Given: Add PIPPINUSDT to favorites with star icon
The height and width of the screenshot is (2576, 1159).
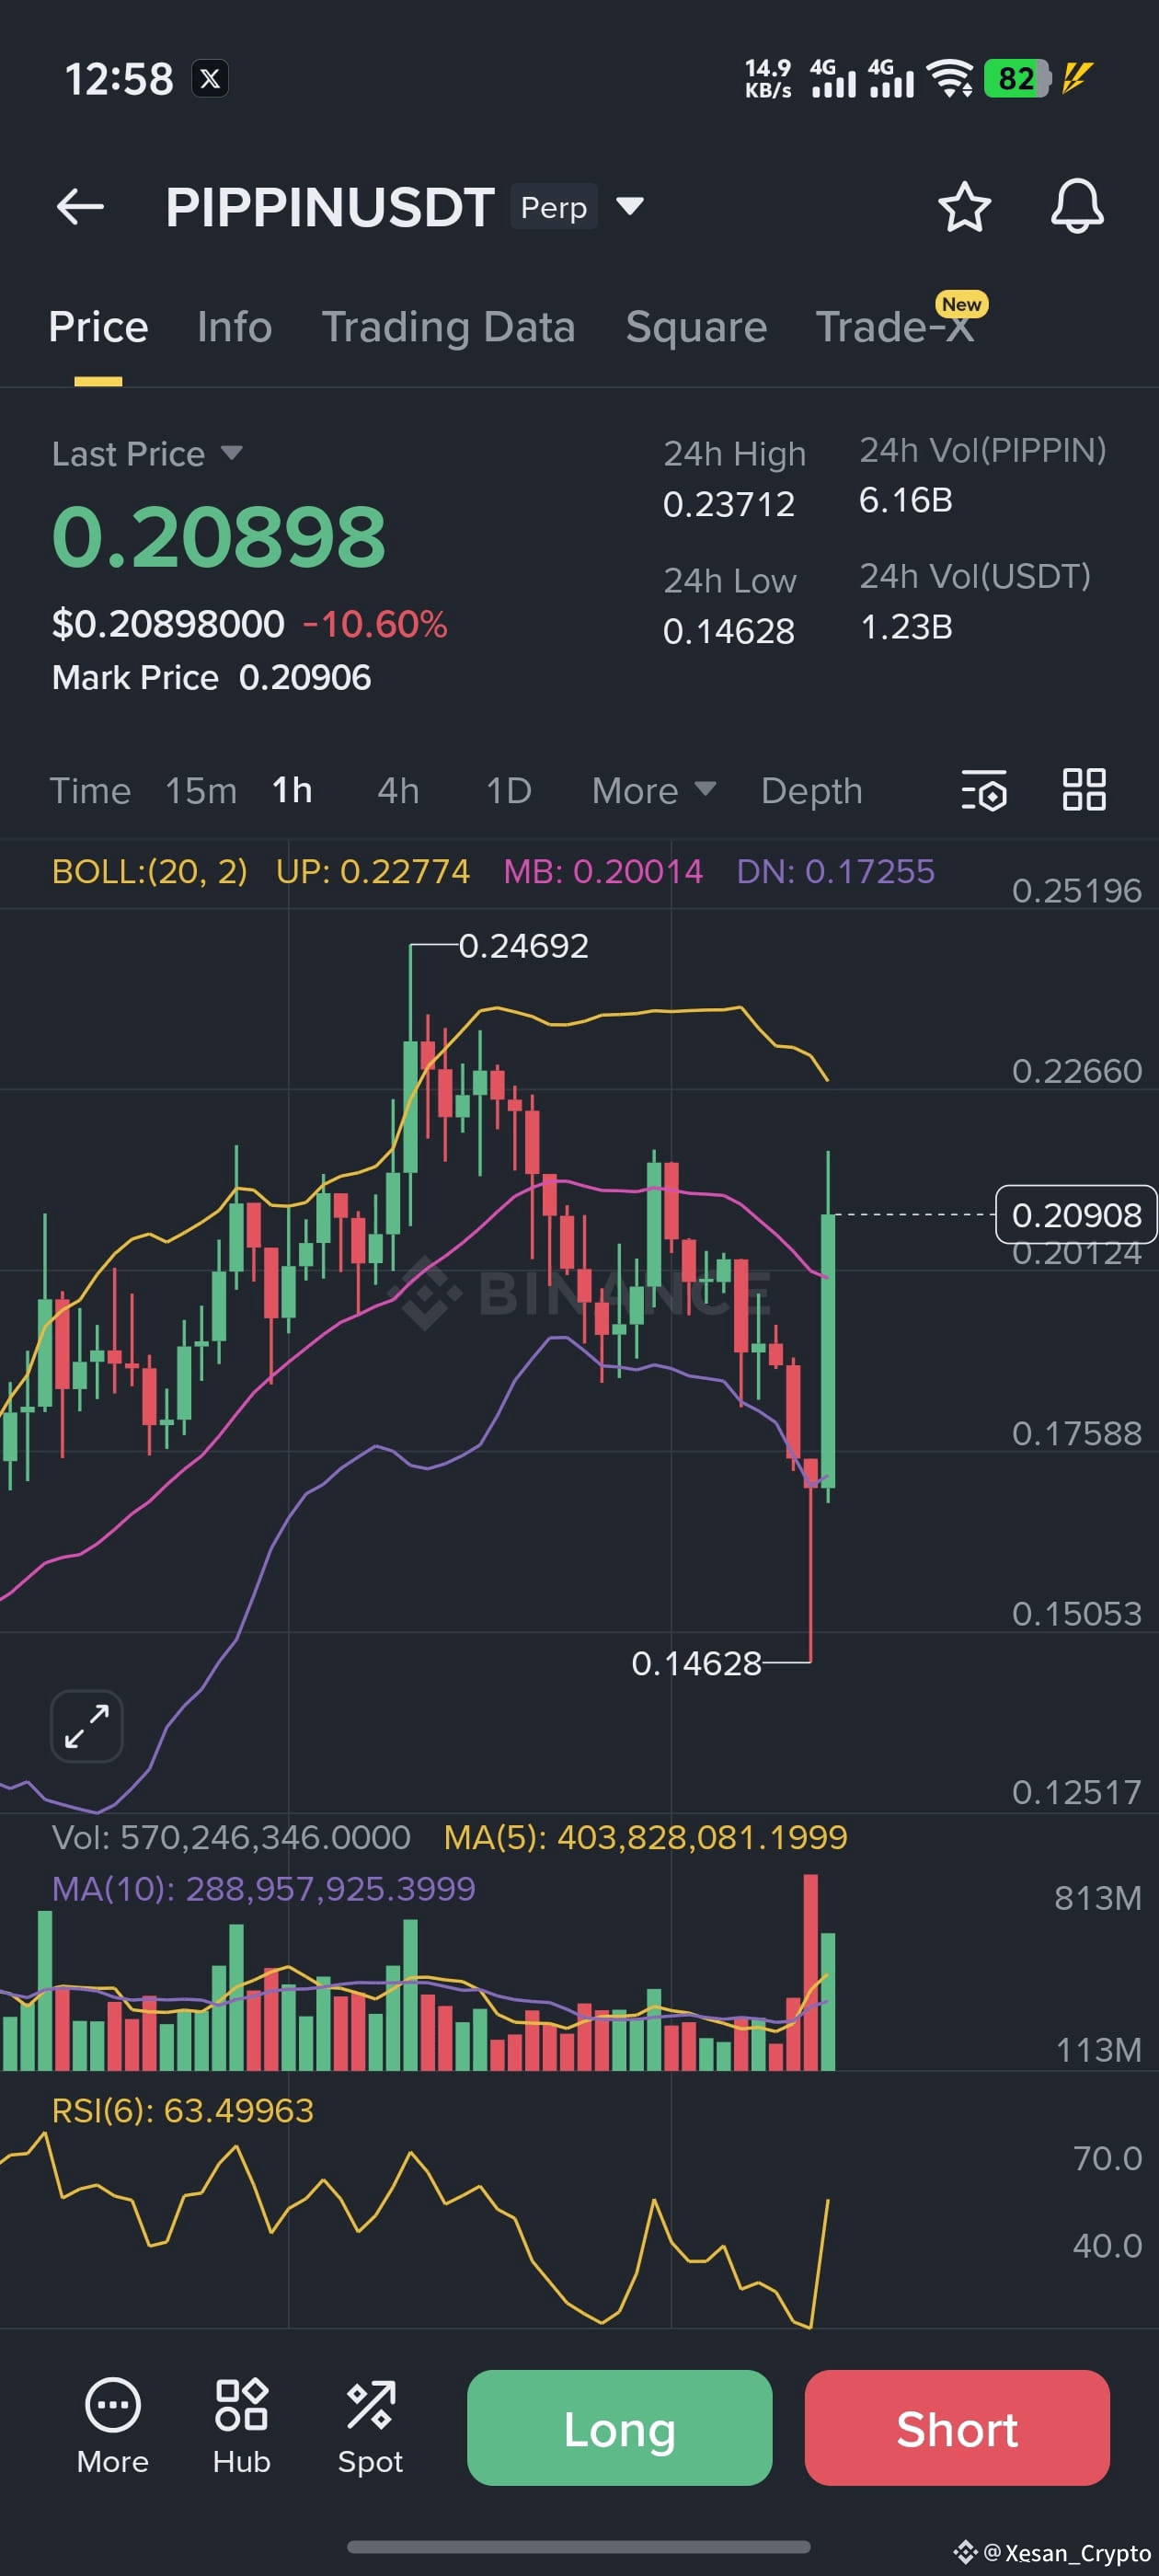Looking at the screenshot, I should tap(964, 207).
